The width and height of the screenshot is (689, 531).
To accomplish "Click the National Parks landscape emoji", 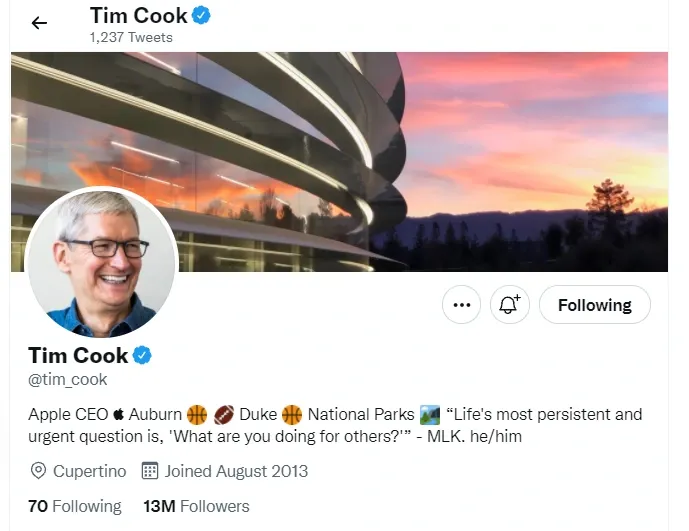I will pyautogui.click(x=430, y=414).
